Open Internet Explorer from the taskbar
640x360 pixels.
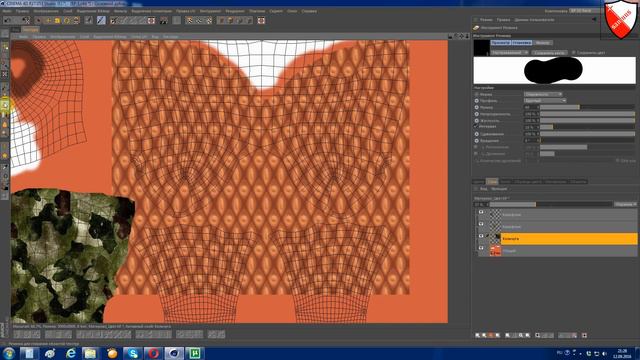pyautogui.click(x=71, y=353)
